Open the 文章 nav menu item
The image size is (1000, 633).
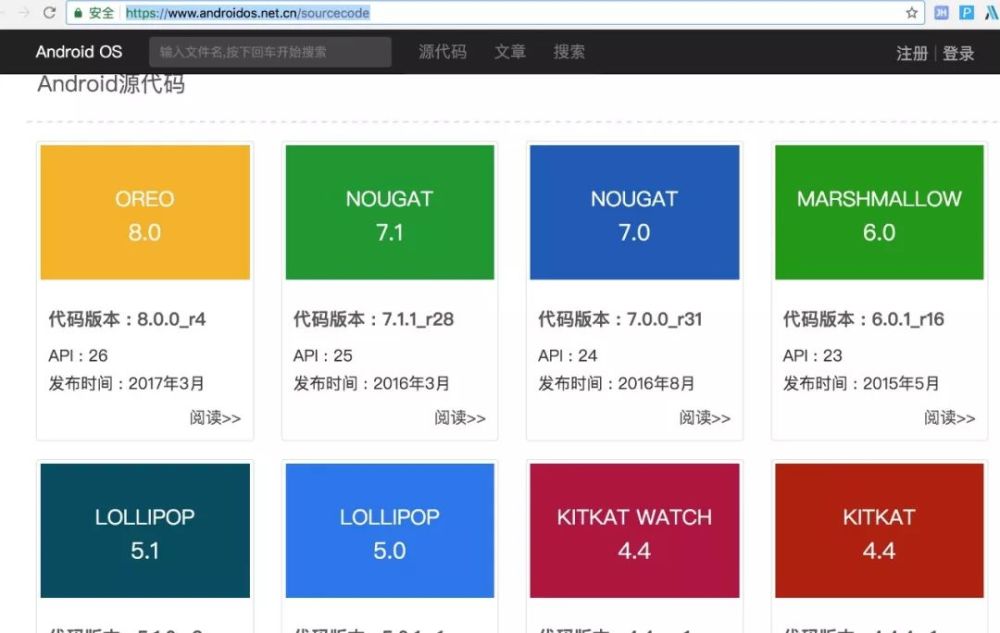[x=510, y=52]
